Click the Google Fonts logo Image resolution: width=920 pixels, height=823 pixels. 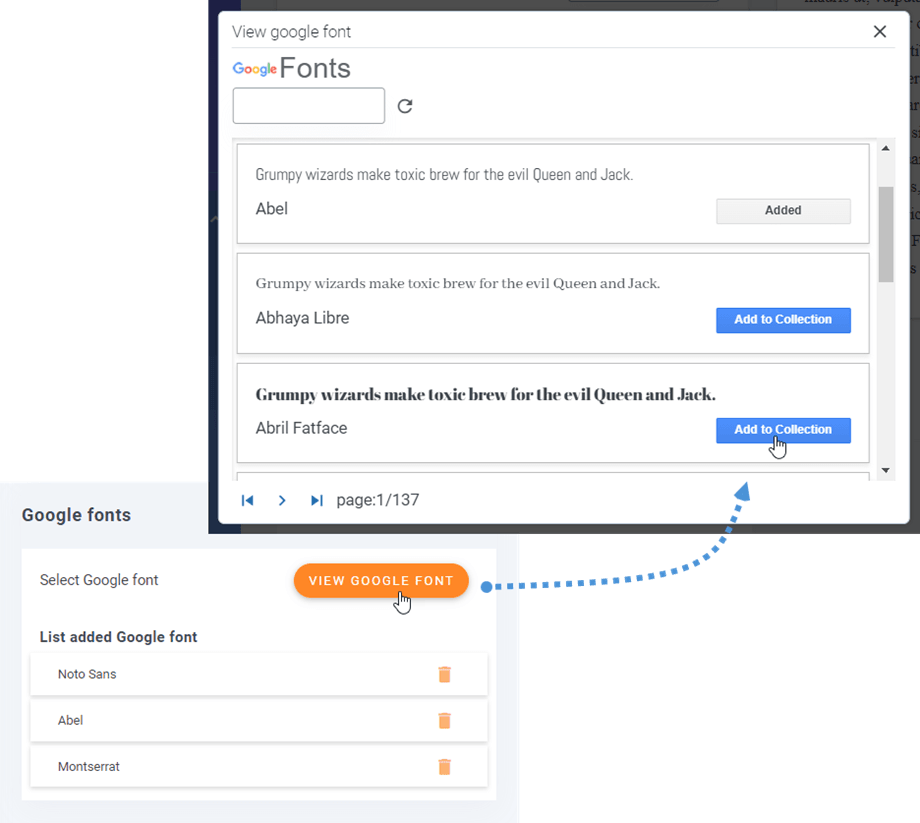click(292, 69)
